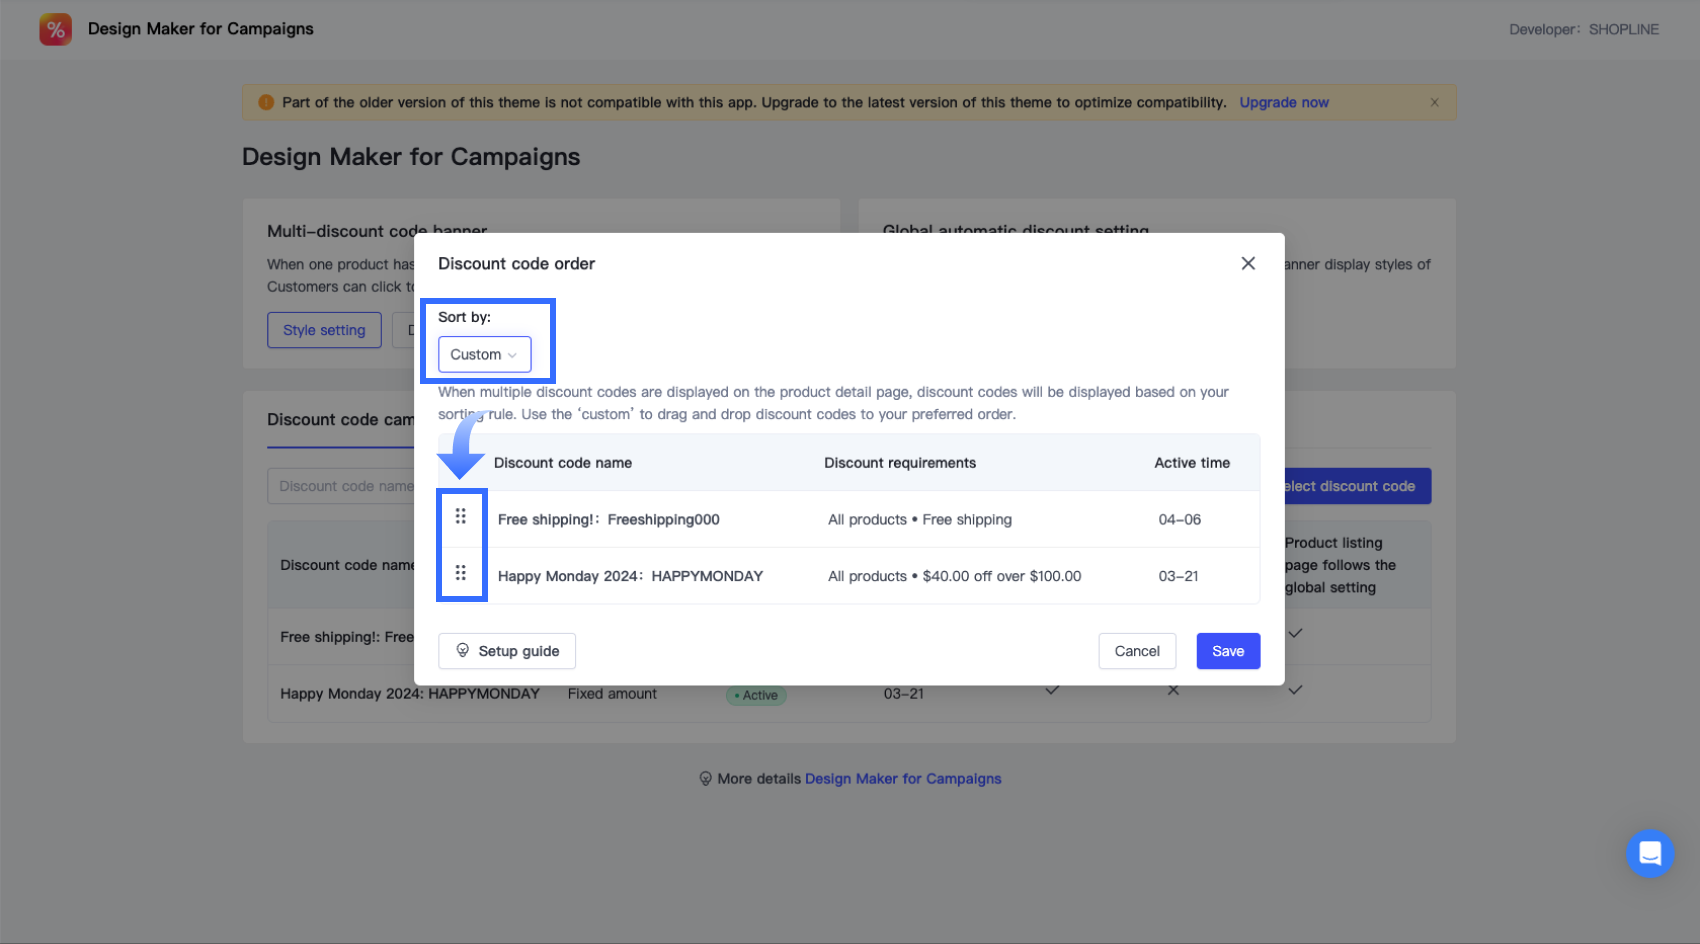Dismiss the theme compatibility warning banner
Viewport: 1700px width, 944px height.
pyautogui.click(x=1434, y=102)
